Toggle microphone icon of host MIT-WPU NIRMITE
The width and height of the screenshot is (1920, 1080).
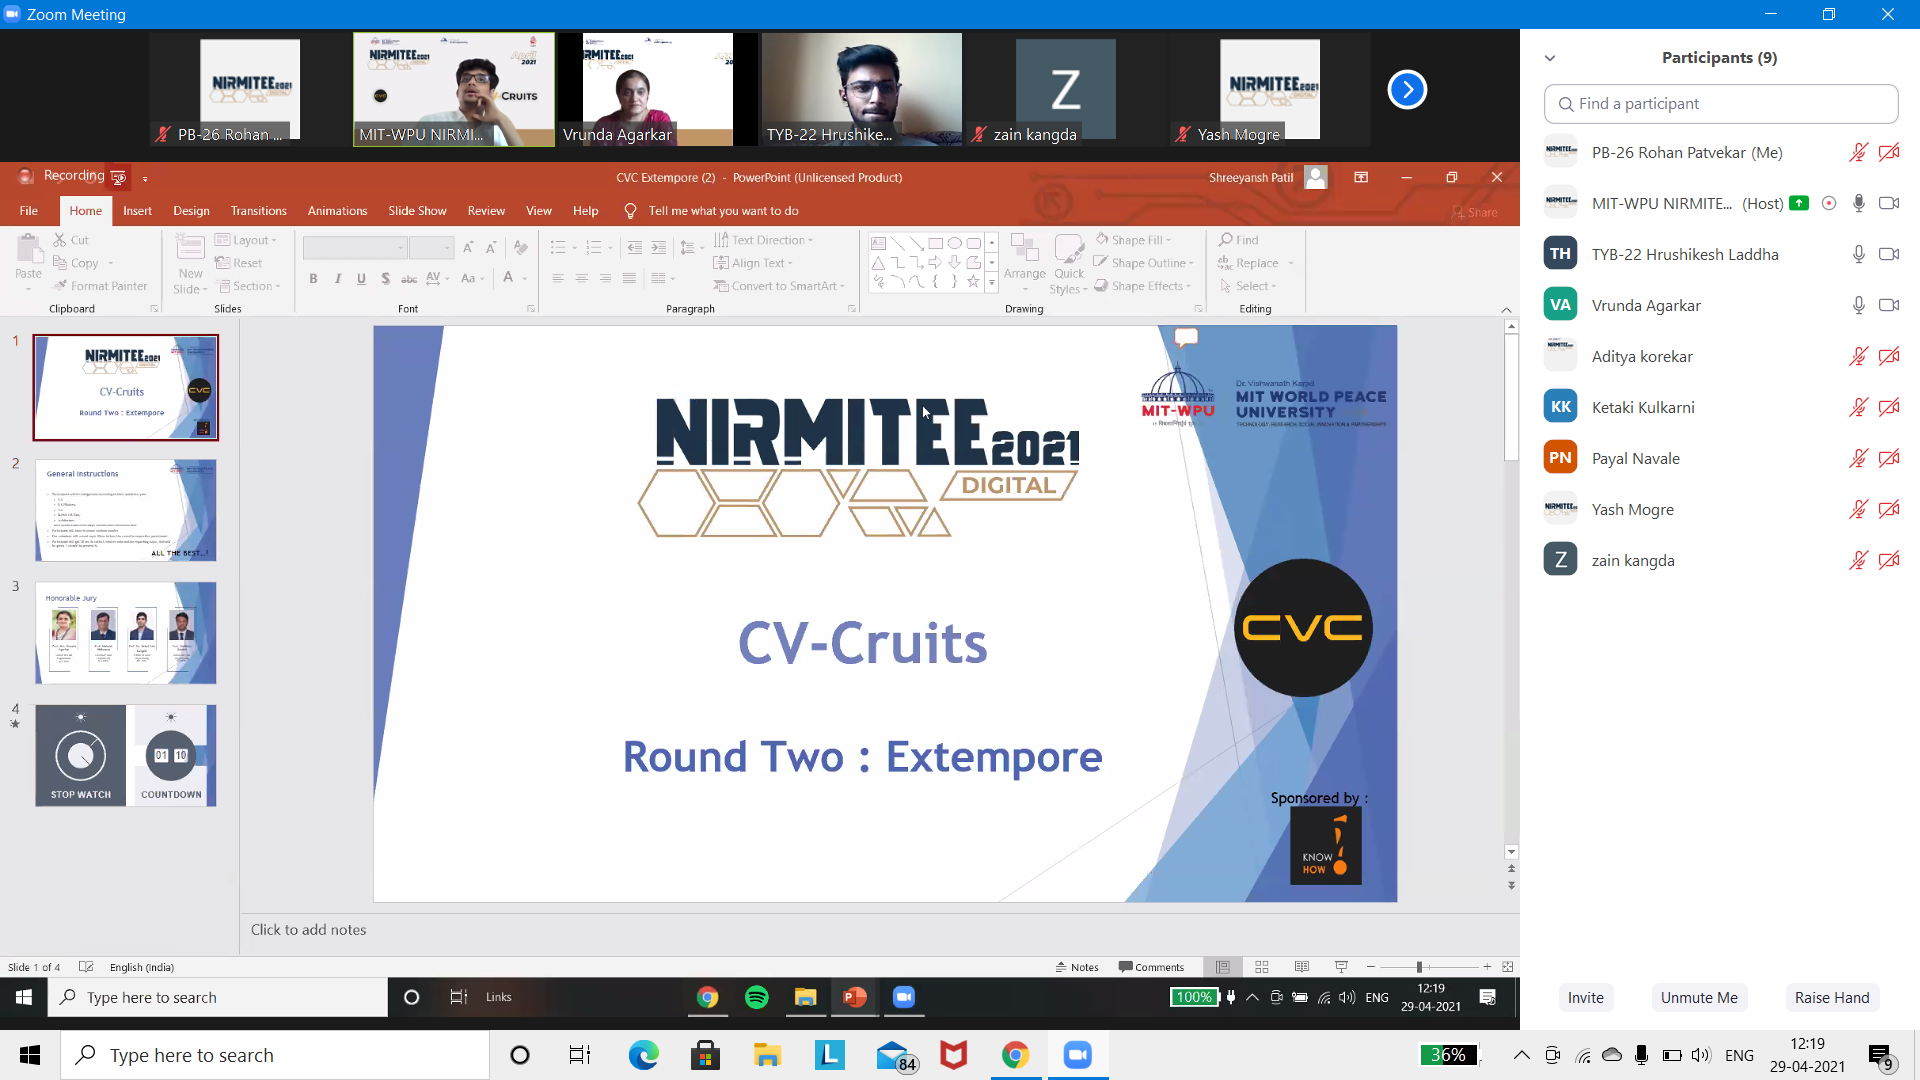pyautogui.click(x=1858, y=203)
